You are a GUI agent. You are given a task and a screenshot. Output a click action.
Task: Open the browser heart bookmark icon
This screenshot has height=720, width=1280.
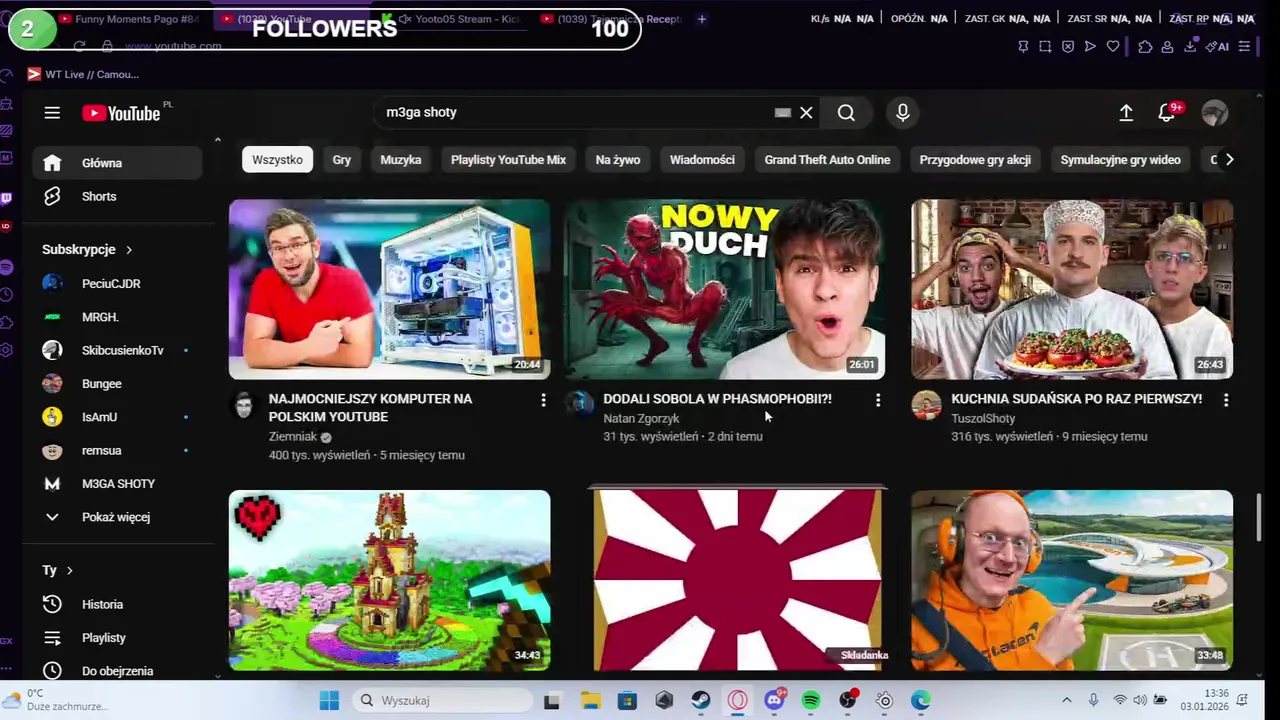pyautogui.click(x=1113, y=46)
